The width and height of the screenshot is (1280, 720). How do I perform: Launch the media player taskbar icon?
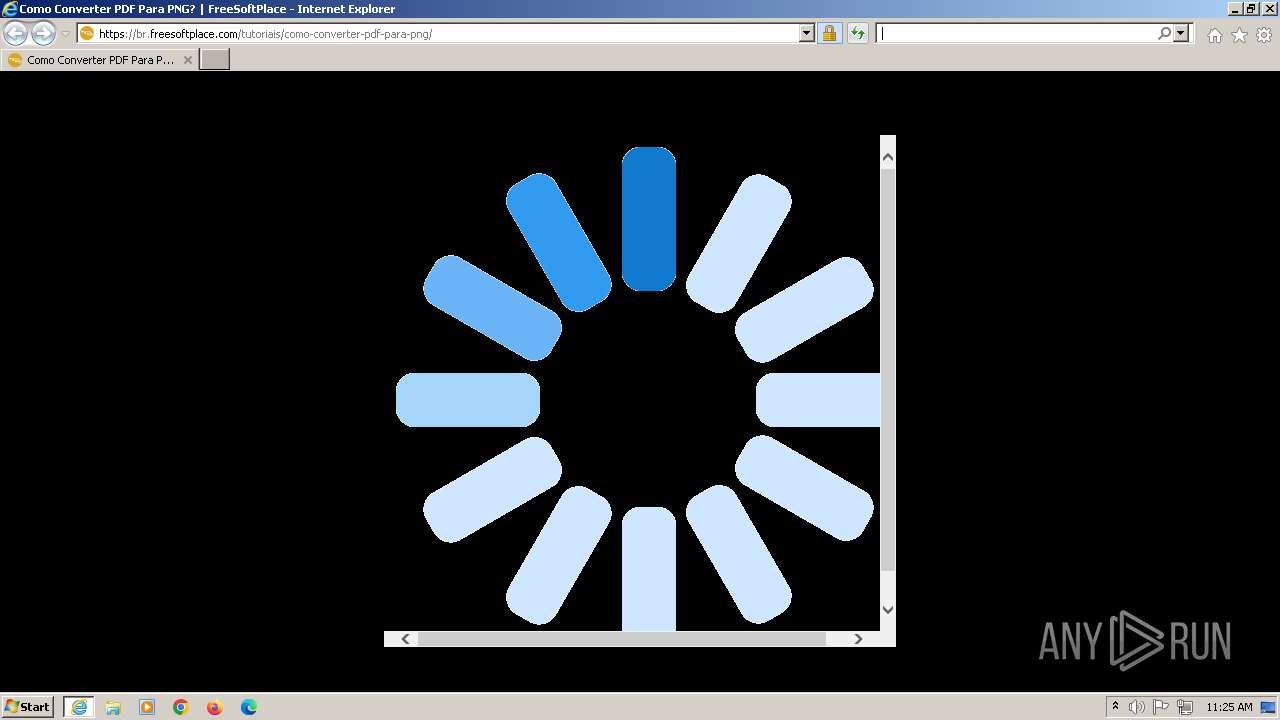(x=147, y=707)
